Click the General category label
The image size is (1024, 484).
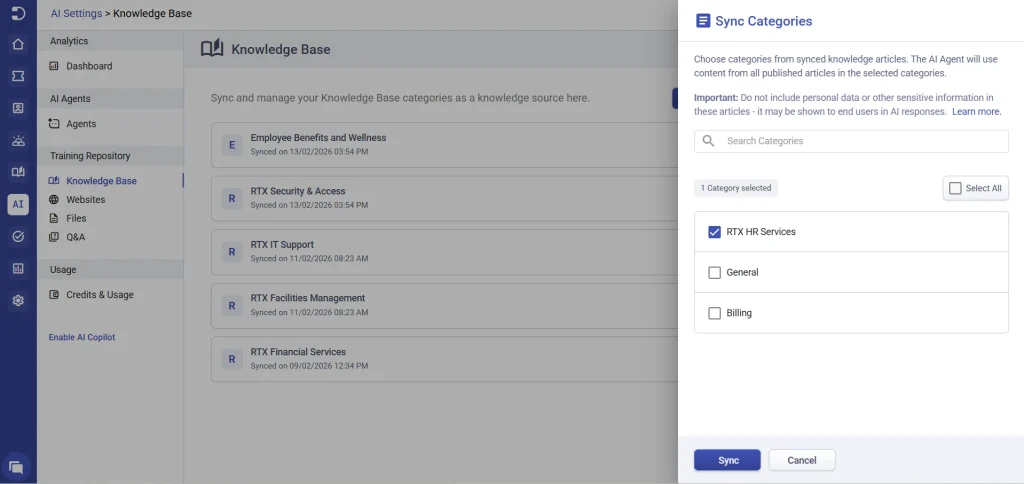743,272
